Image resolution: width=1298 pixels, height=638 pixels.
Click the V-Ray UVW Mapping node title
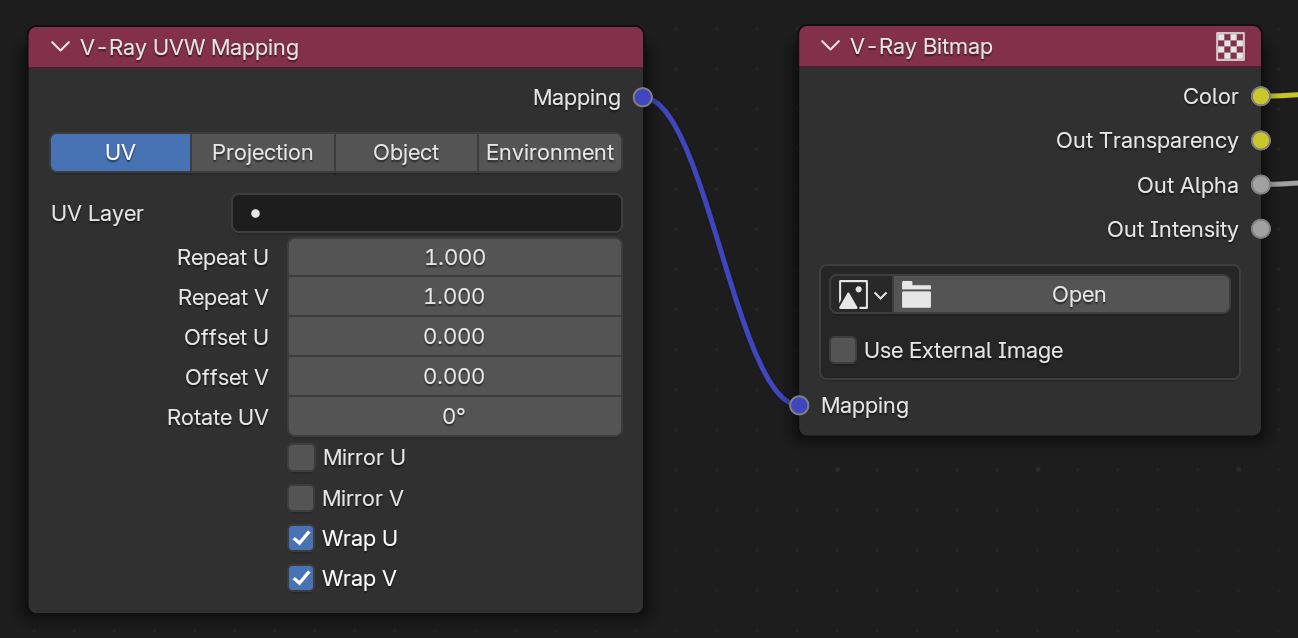(189, 47)
